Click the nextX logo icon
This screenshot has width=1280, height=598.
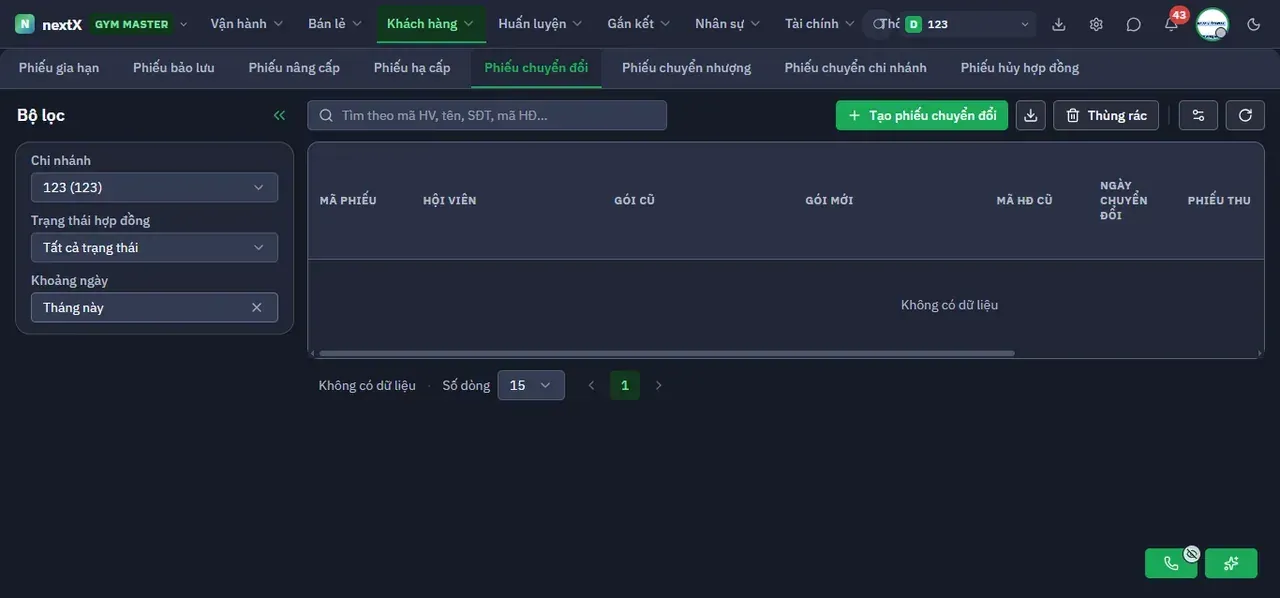25,24
